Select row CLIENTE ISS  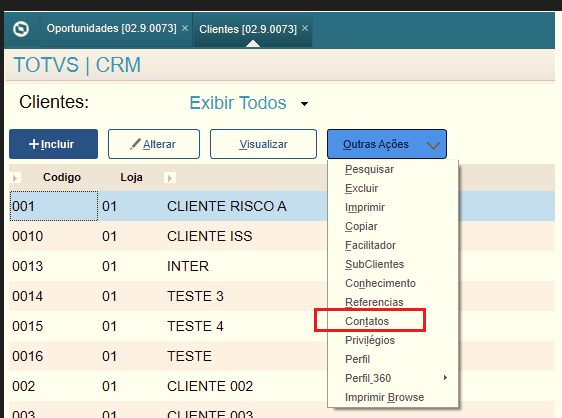pos(210,237)
